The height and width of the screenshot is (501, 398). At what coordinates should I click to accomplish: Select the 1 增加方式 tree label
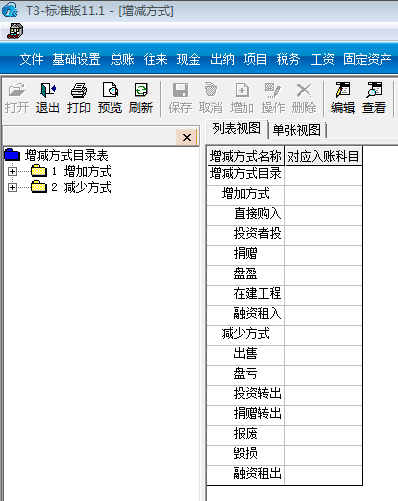(x=81, y=171)
